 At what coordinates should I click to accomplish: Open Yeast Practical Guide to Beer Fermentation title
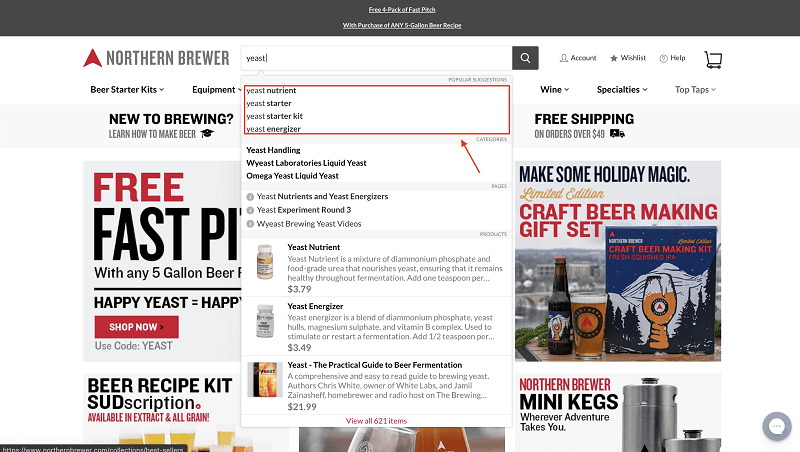(x=374, y=365)
